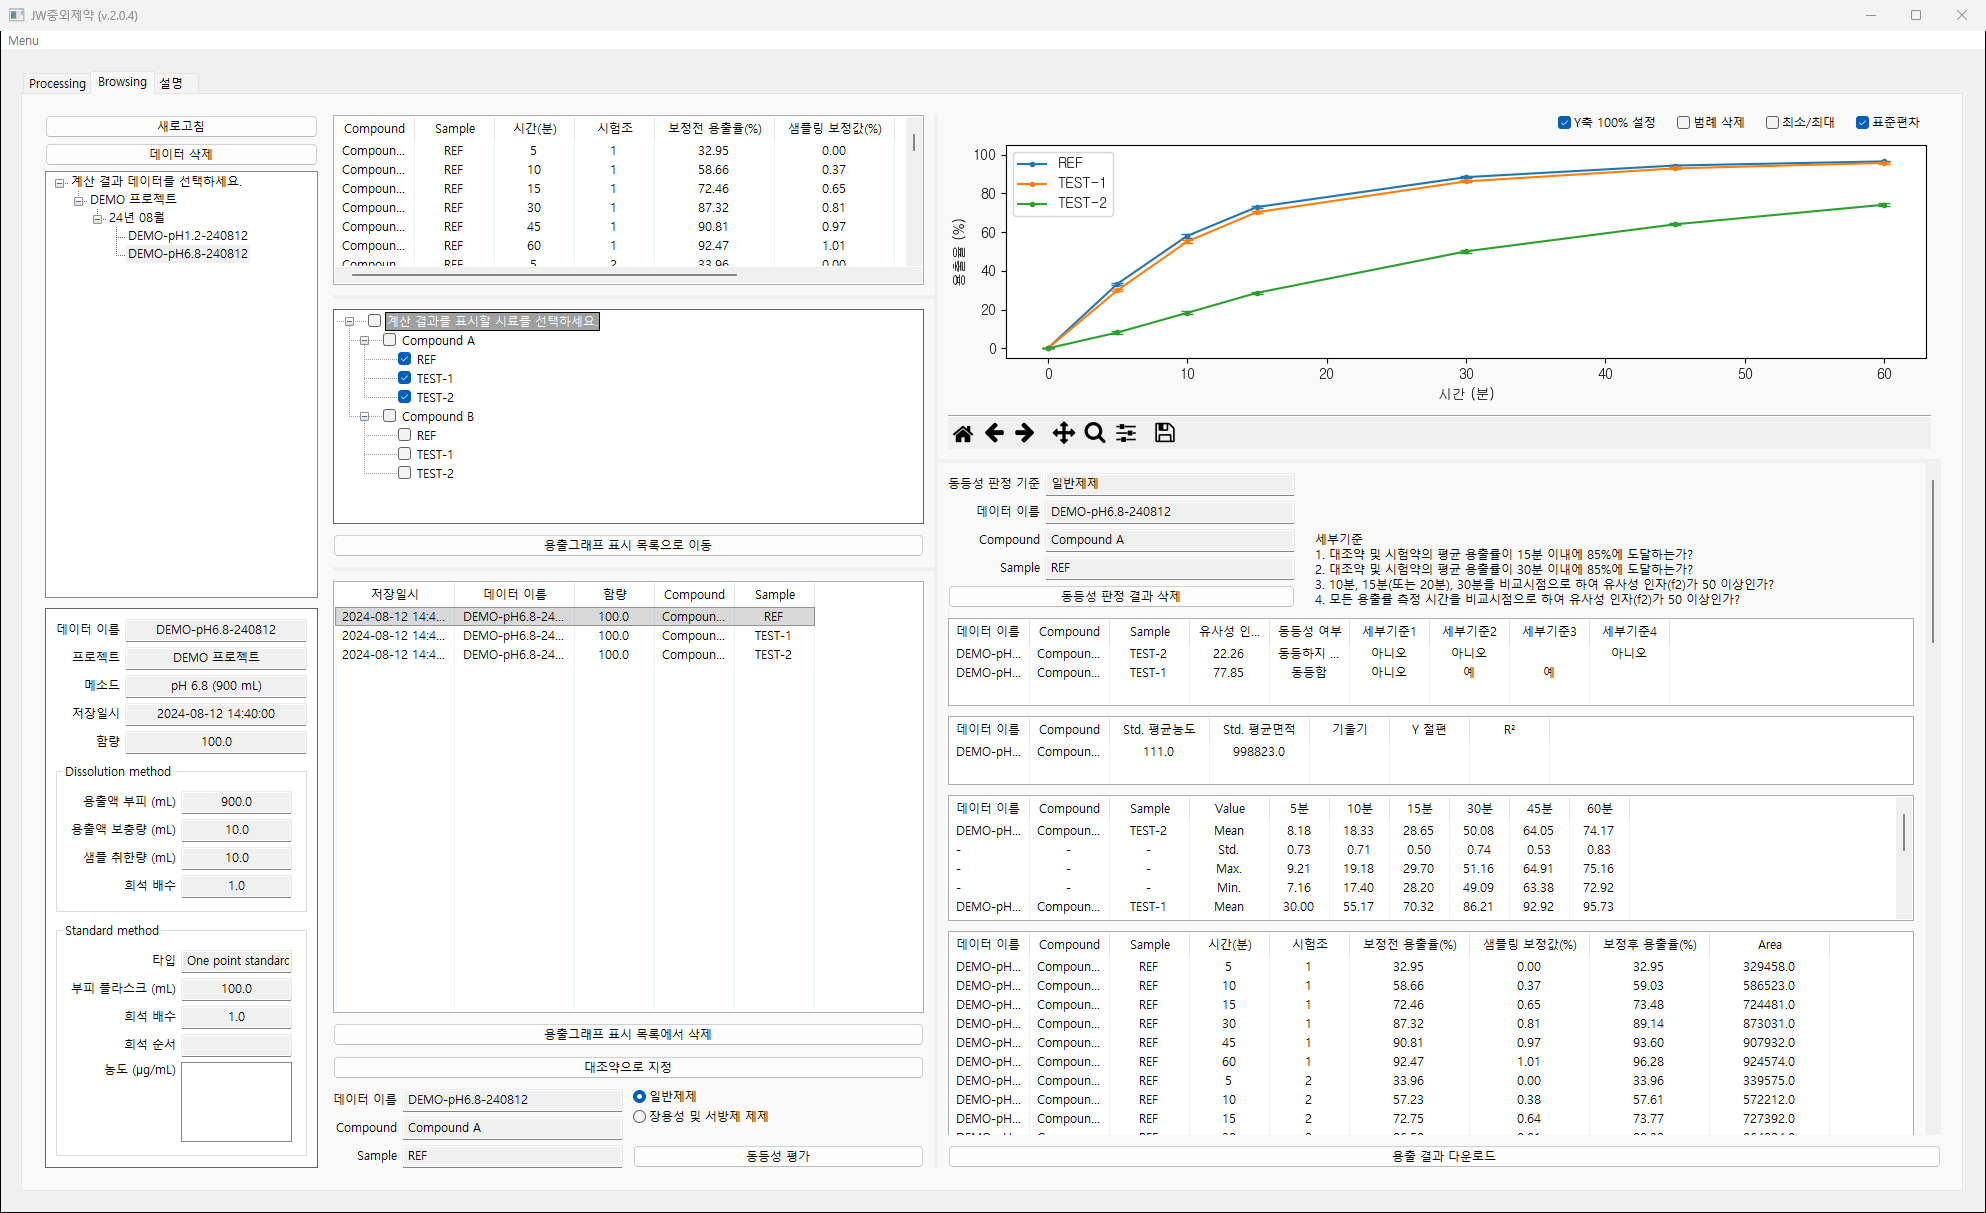Activate the zoom magnifier tool
1986x1213 pixels.
pos(1095,433)
